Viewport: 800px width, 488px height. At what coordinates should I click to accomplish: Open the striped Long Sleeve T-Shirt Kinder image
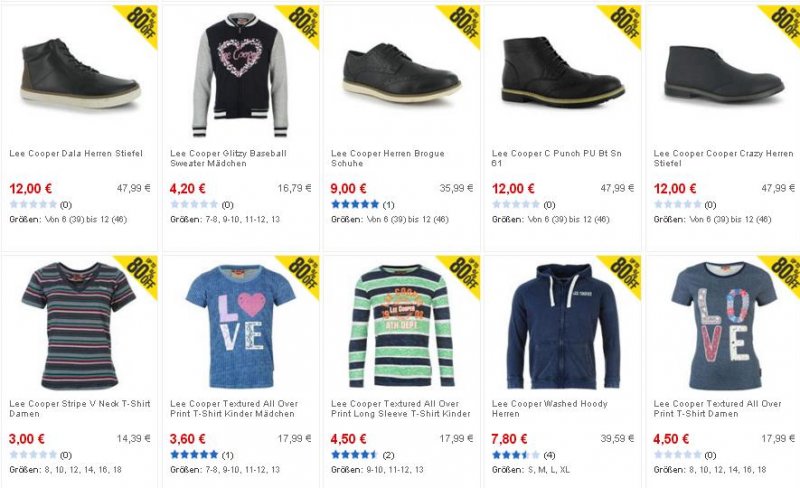point(402,326)
